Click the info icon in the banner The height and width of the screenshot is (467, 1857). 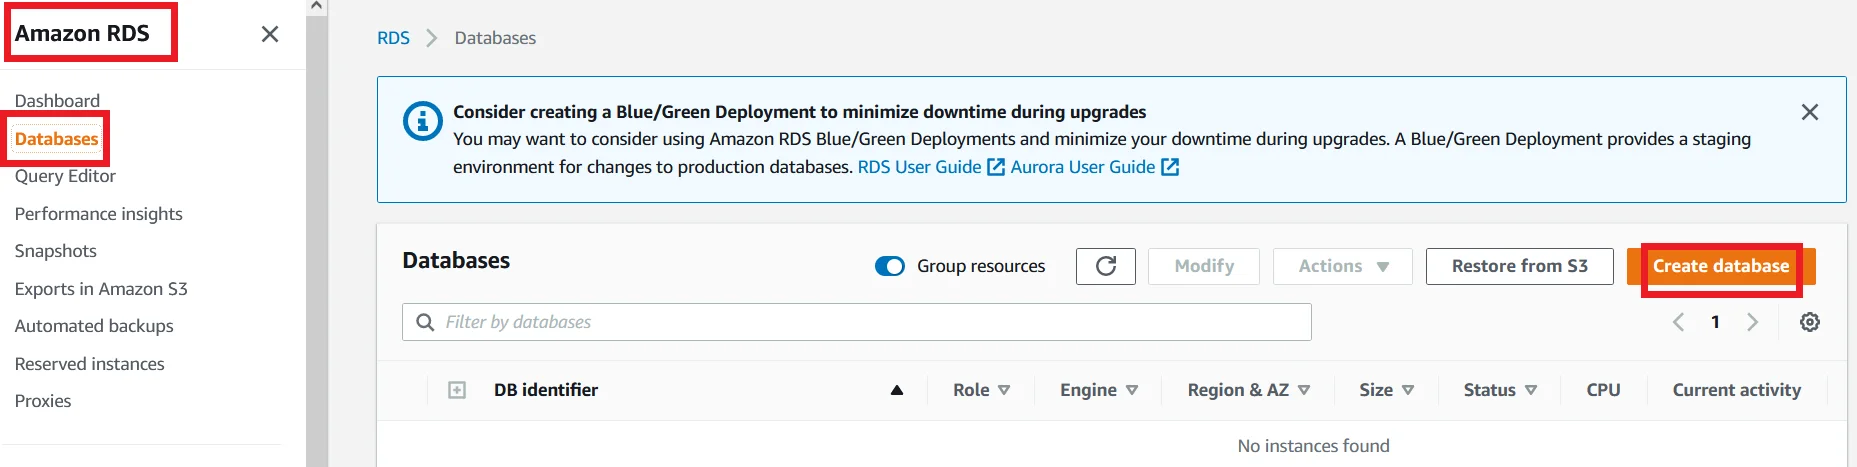422,122
